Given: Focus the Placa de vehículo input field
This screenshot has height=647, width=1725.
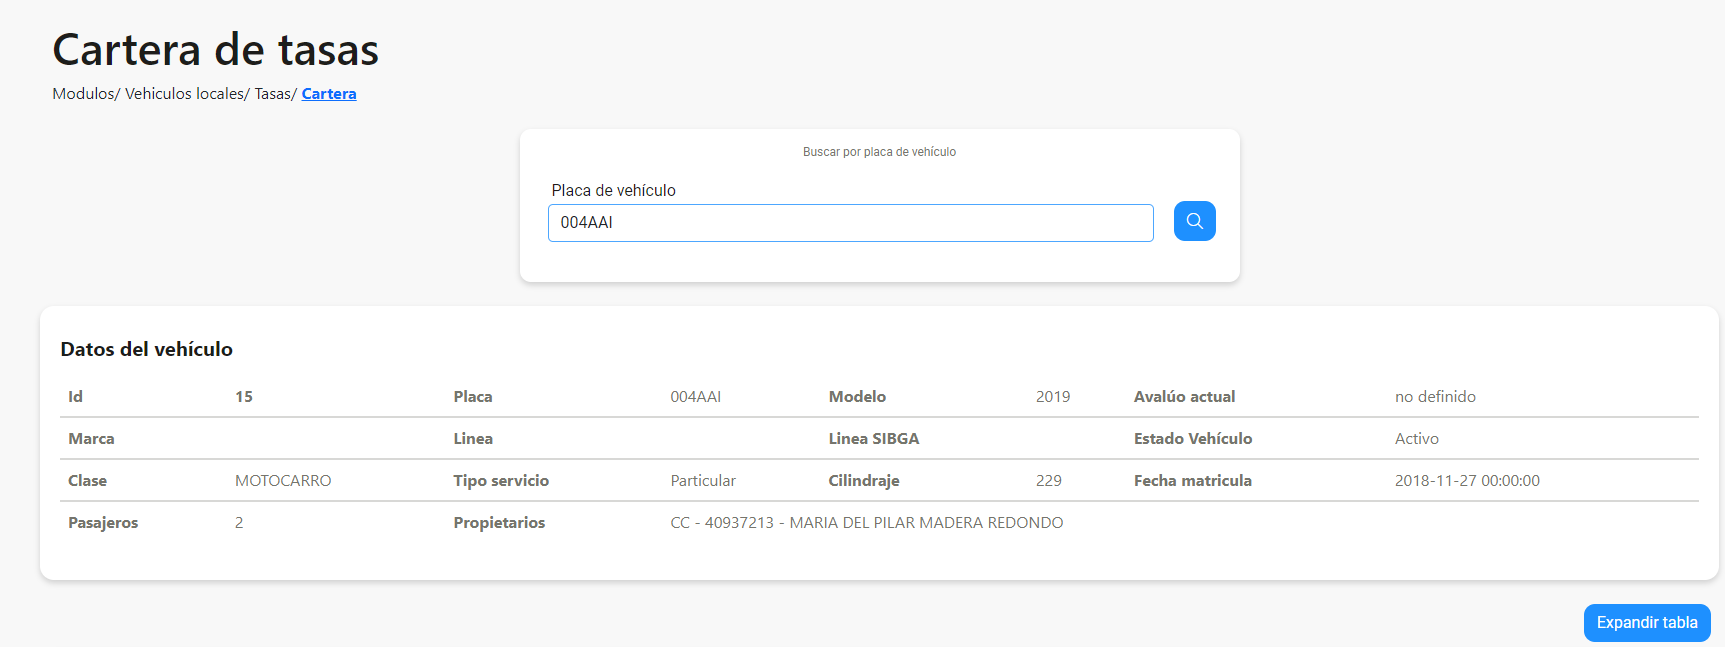Looking at the screenshot, I should click(850, 223).
